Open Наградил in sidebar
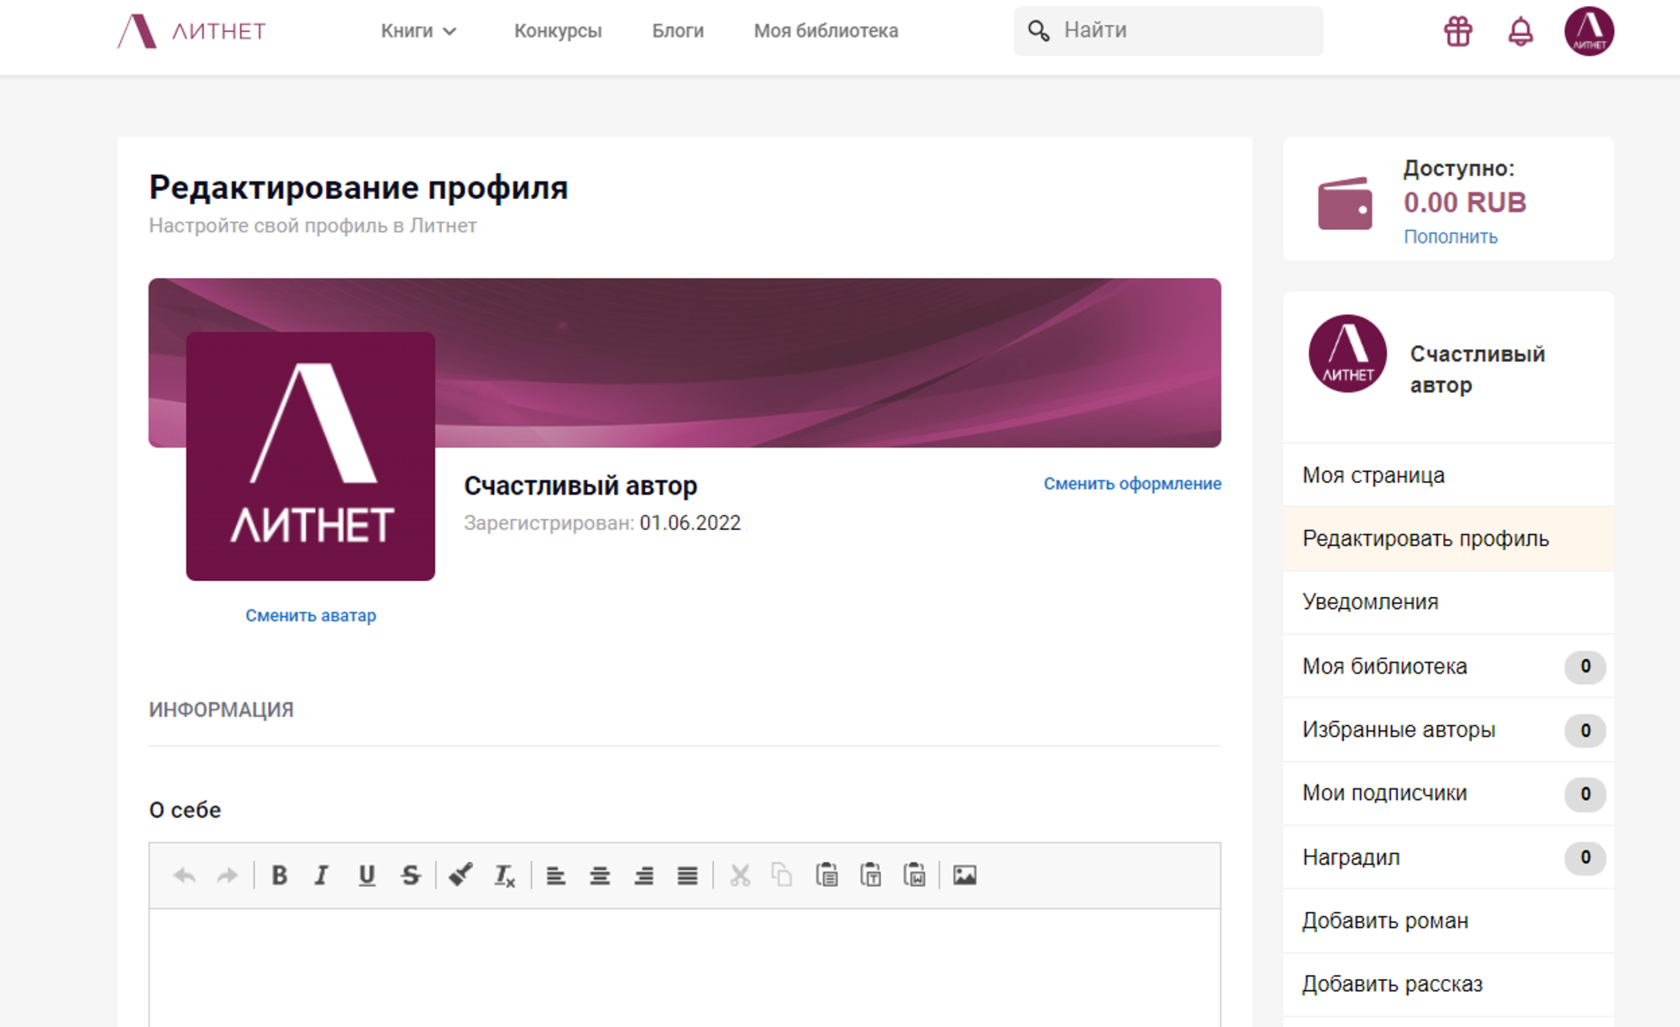This screenshot has width=1680, height=1027. coord(1448,857)
